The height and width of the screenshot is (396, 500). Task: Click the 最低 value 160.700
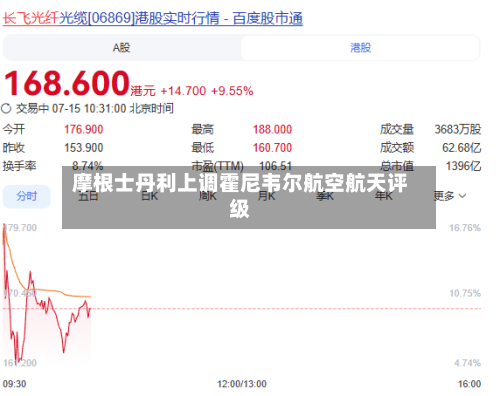tap(272, 148)
